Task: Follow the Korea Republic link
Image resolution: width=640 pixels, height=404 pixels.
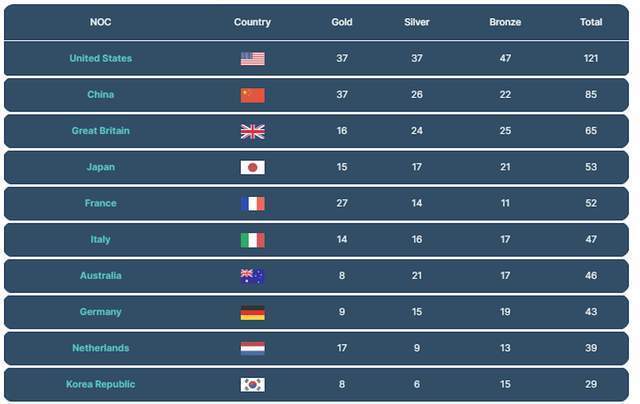Action: [x=100, y=384]
